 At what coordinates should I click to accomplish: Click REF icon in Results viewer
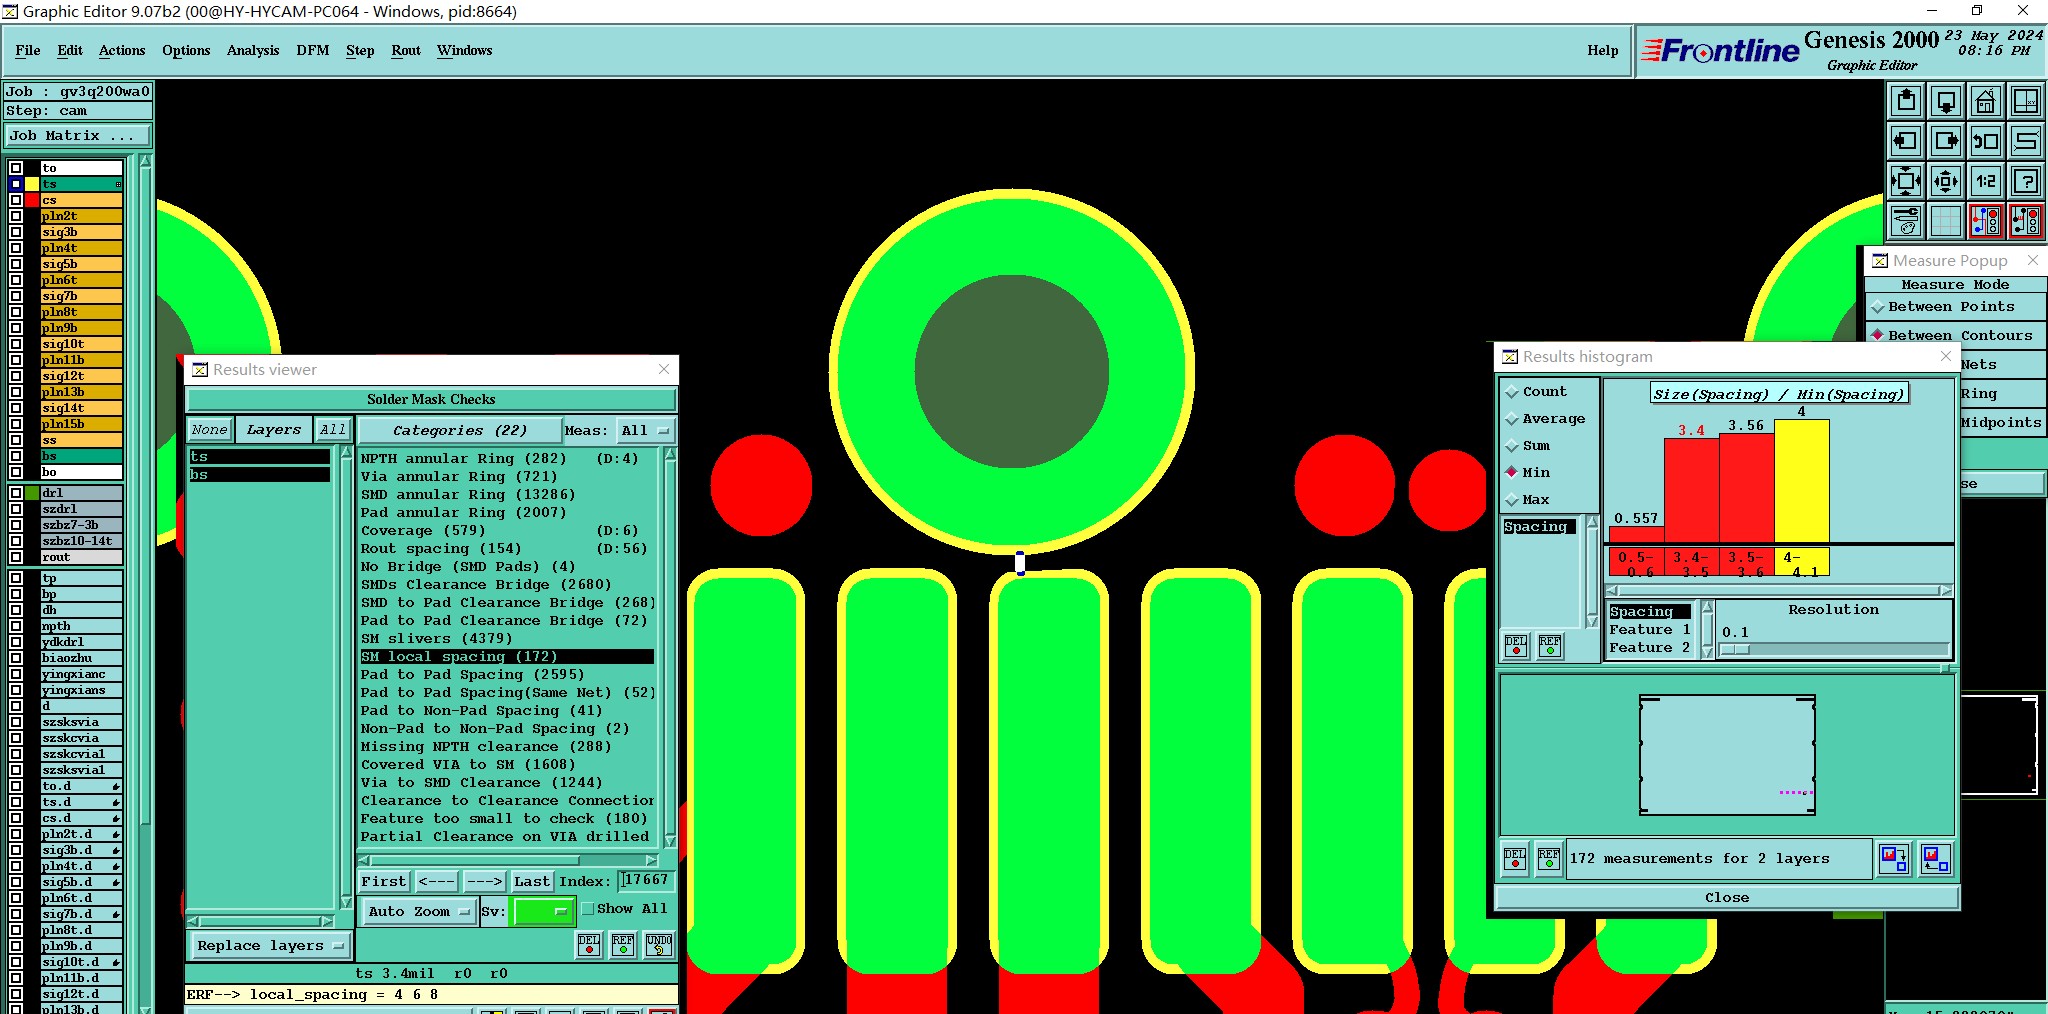point(623,944)
